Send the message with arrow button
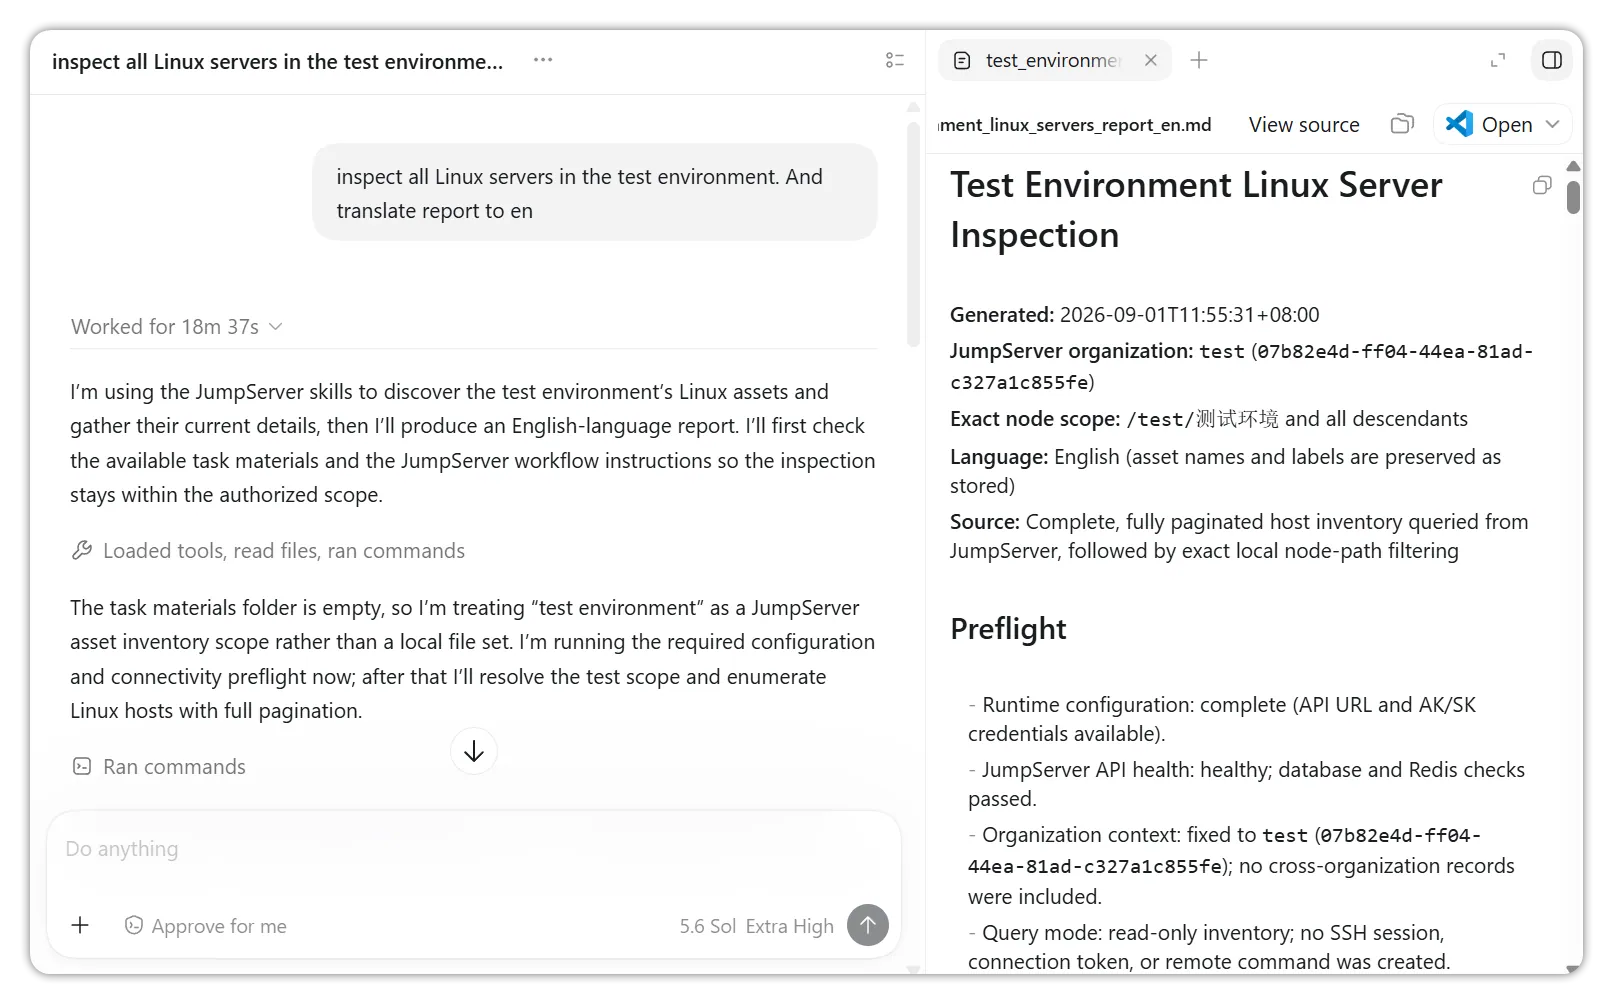This screenshot has width=1613, height=994. click(868, 925)
